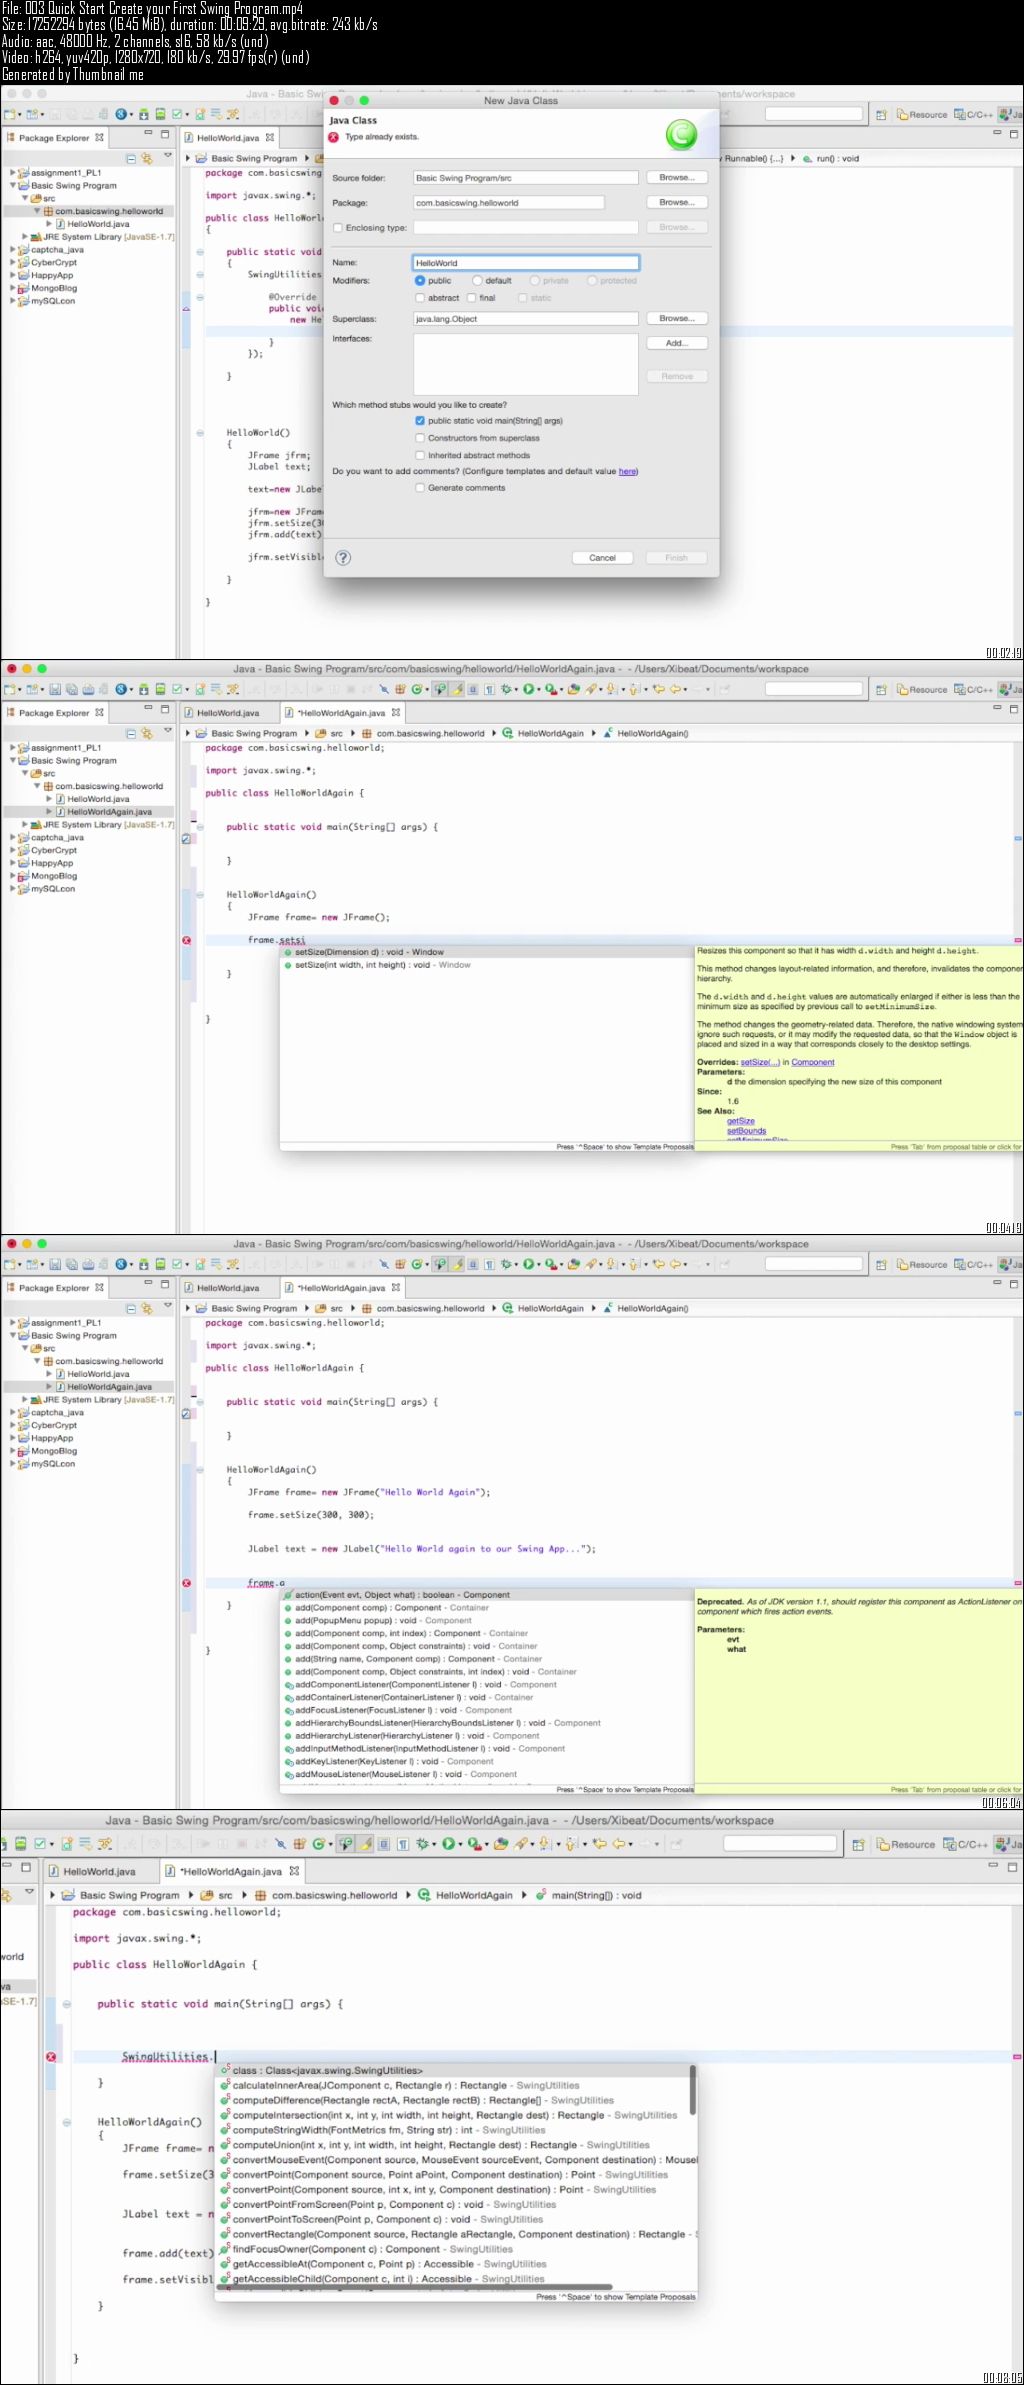Tick the abstract modifier checkbox
This screenshot has height=2385, width=1024.
pyautogui.click(x=420, y=298)
